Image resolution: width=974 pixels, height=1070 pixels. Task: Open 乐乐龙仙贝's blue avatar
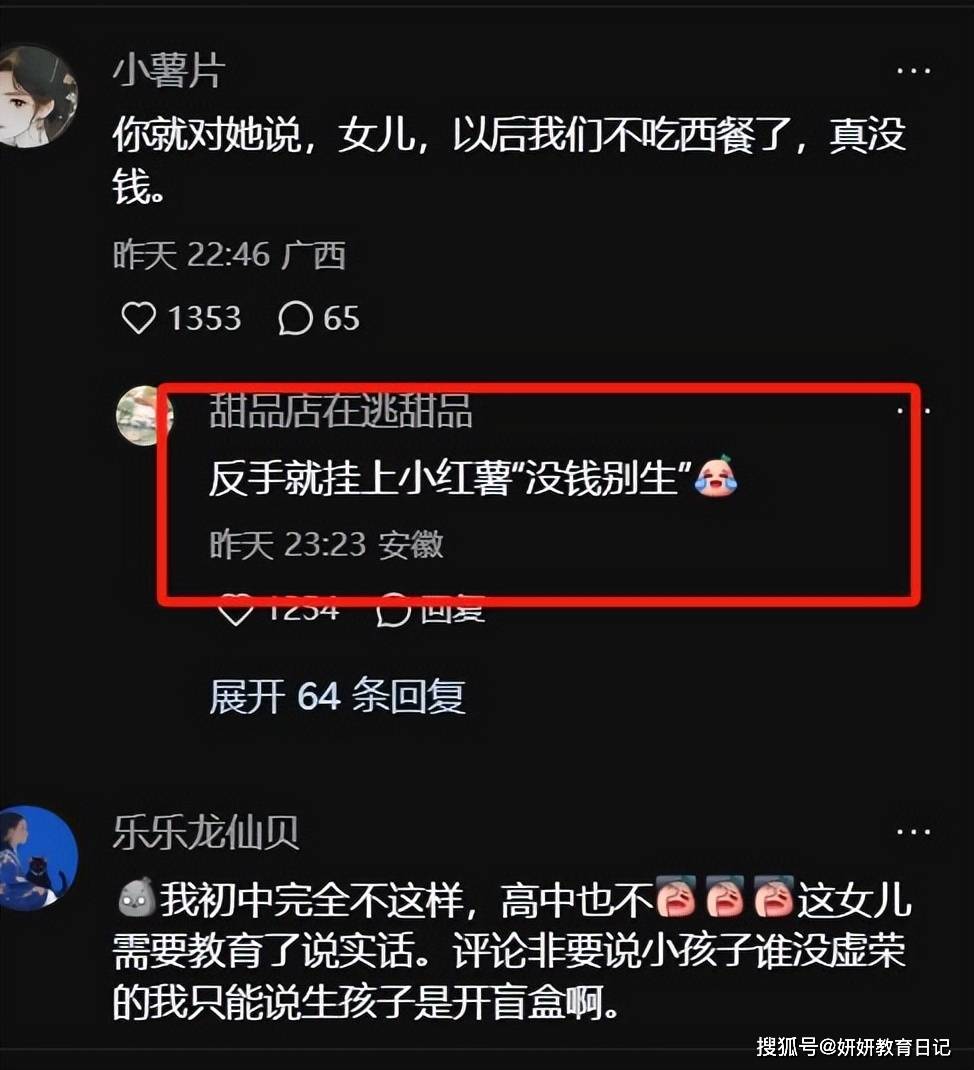37,858
